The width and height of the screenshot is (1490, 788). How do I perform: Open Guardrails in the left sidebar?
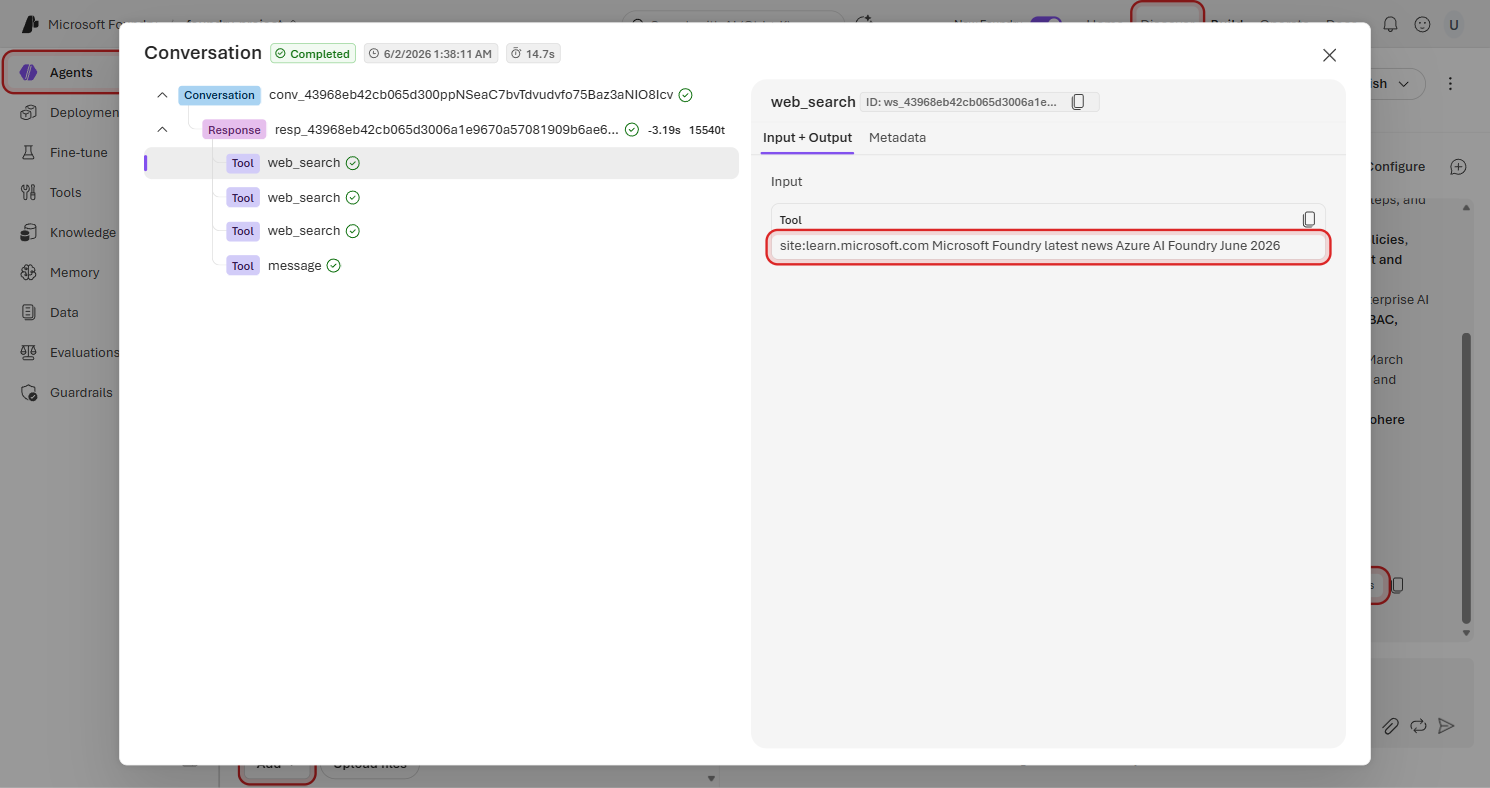tap(81, 392)
